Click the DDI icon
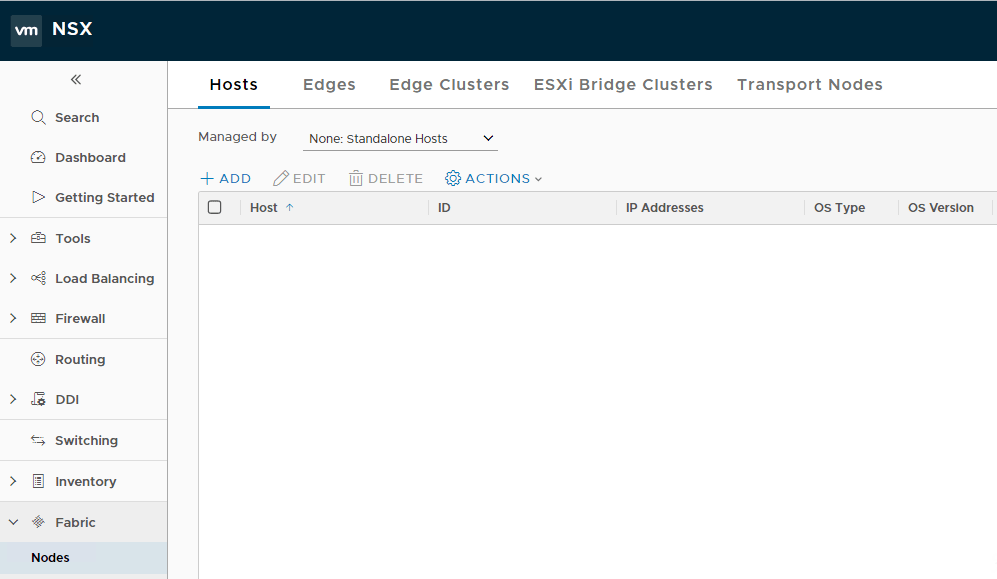The height and width of the screenshot is (579, 997). (x=38, y=399)
